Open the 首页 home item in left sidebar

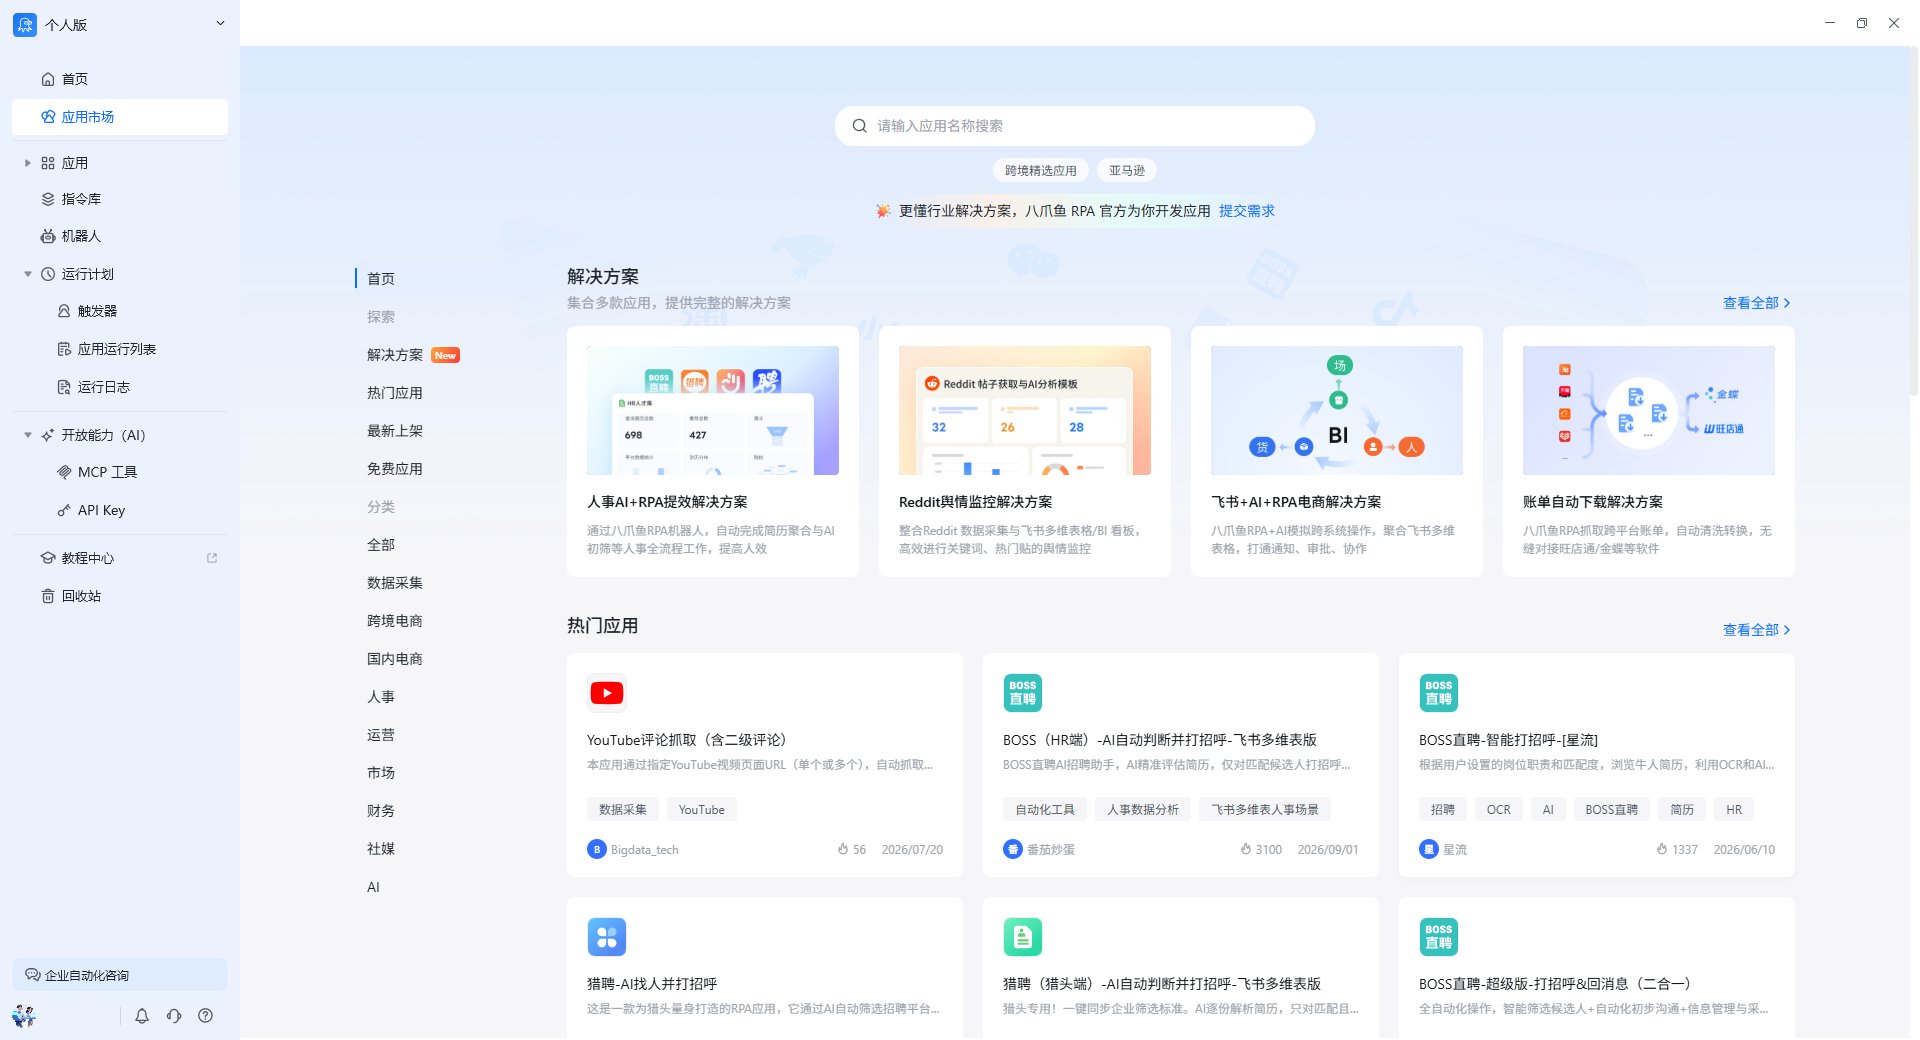tap(120, 79)
